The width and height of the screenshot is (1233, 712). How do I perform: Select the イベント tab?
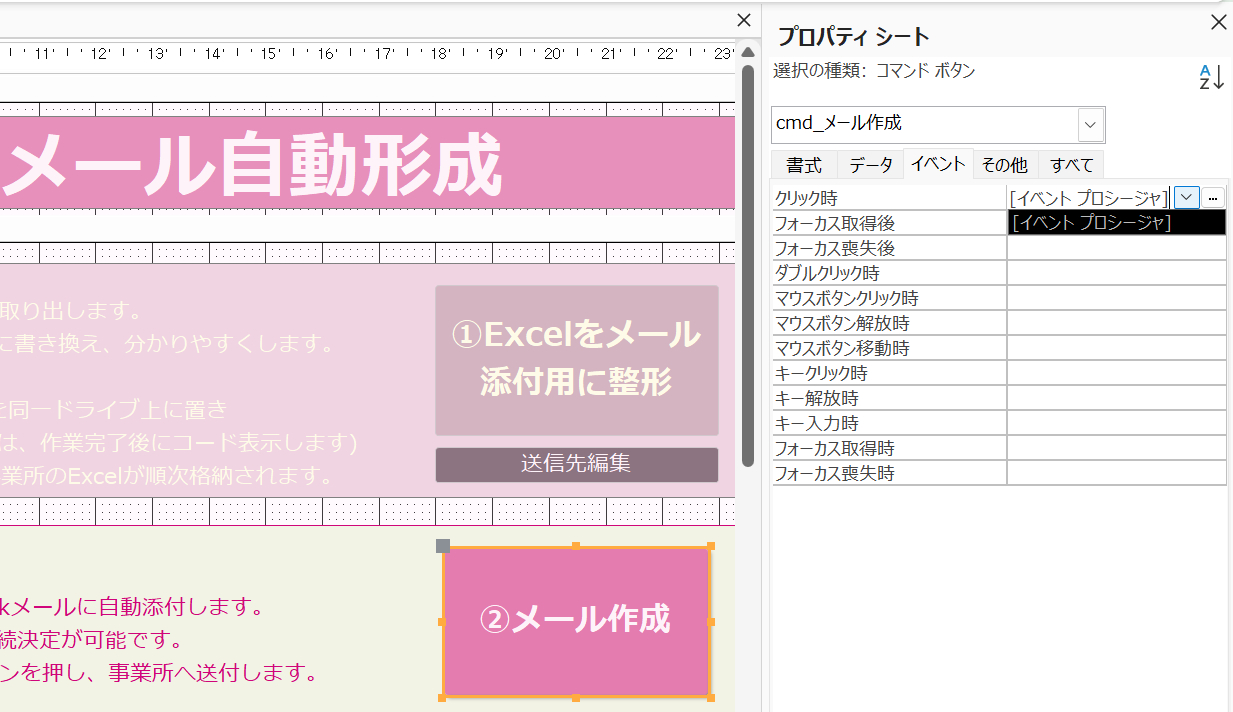click(x=938, y=164)
